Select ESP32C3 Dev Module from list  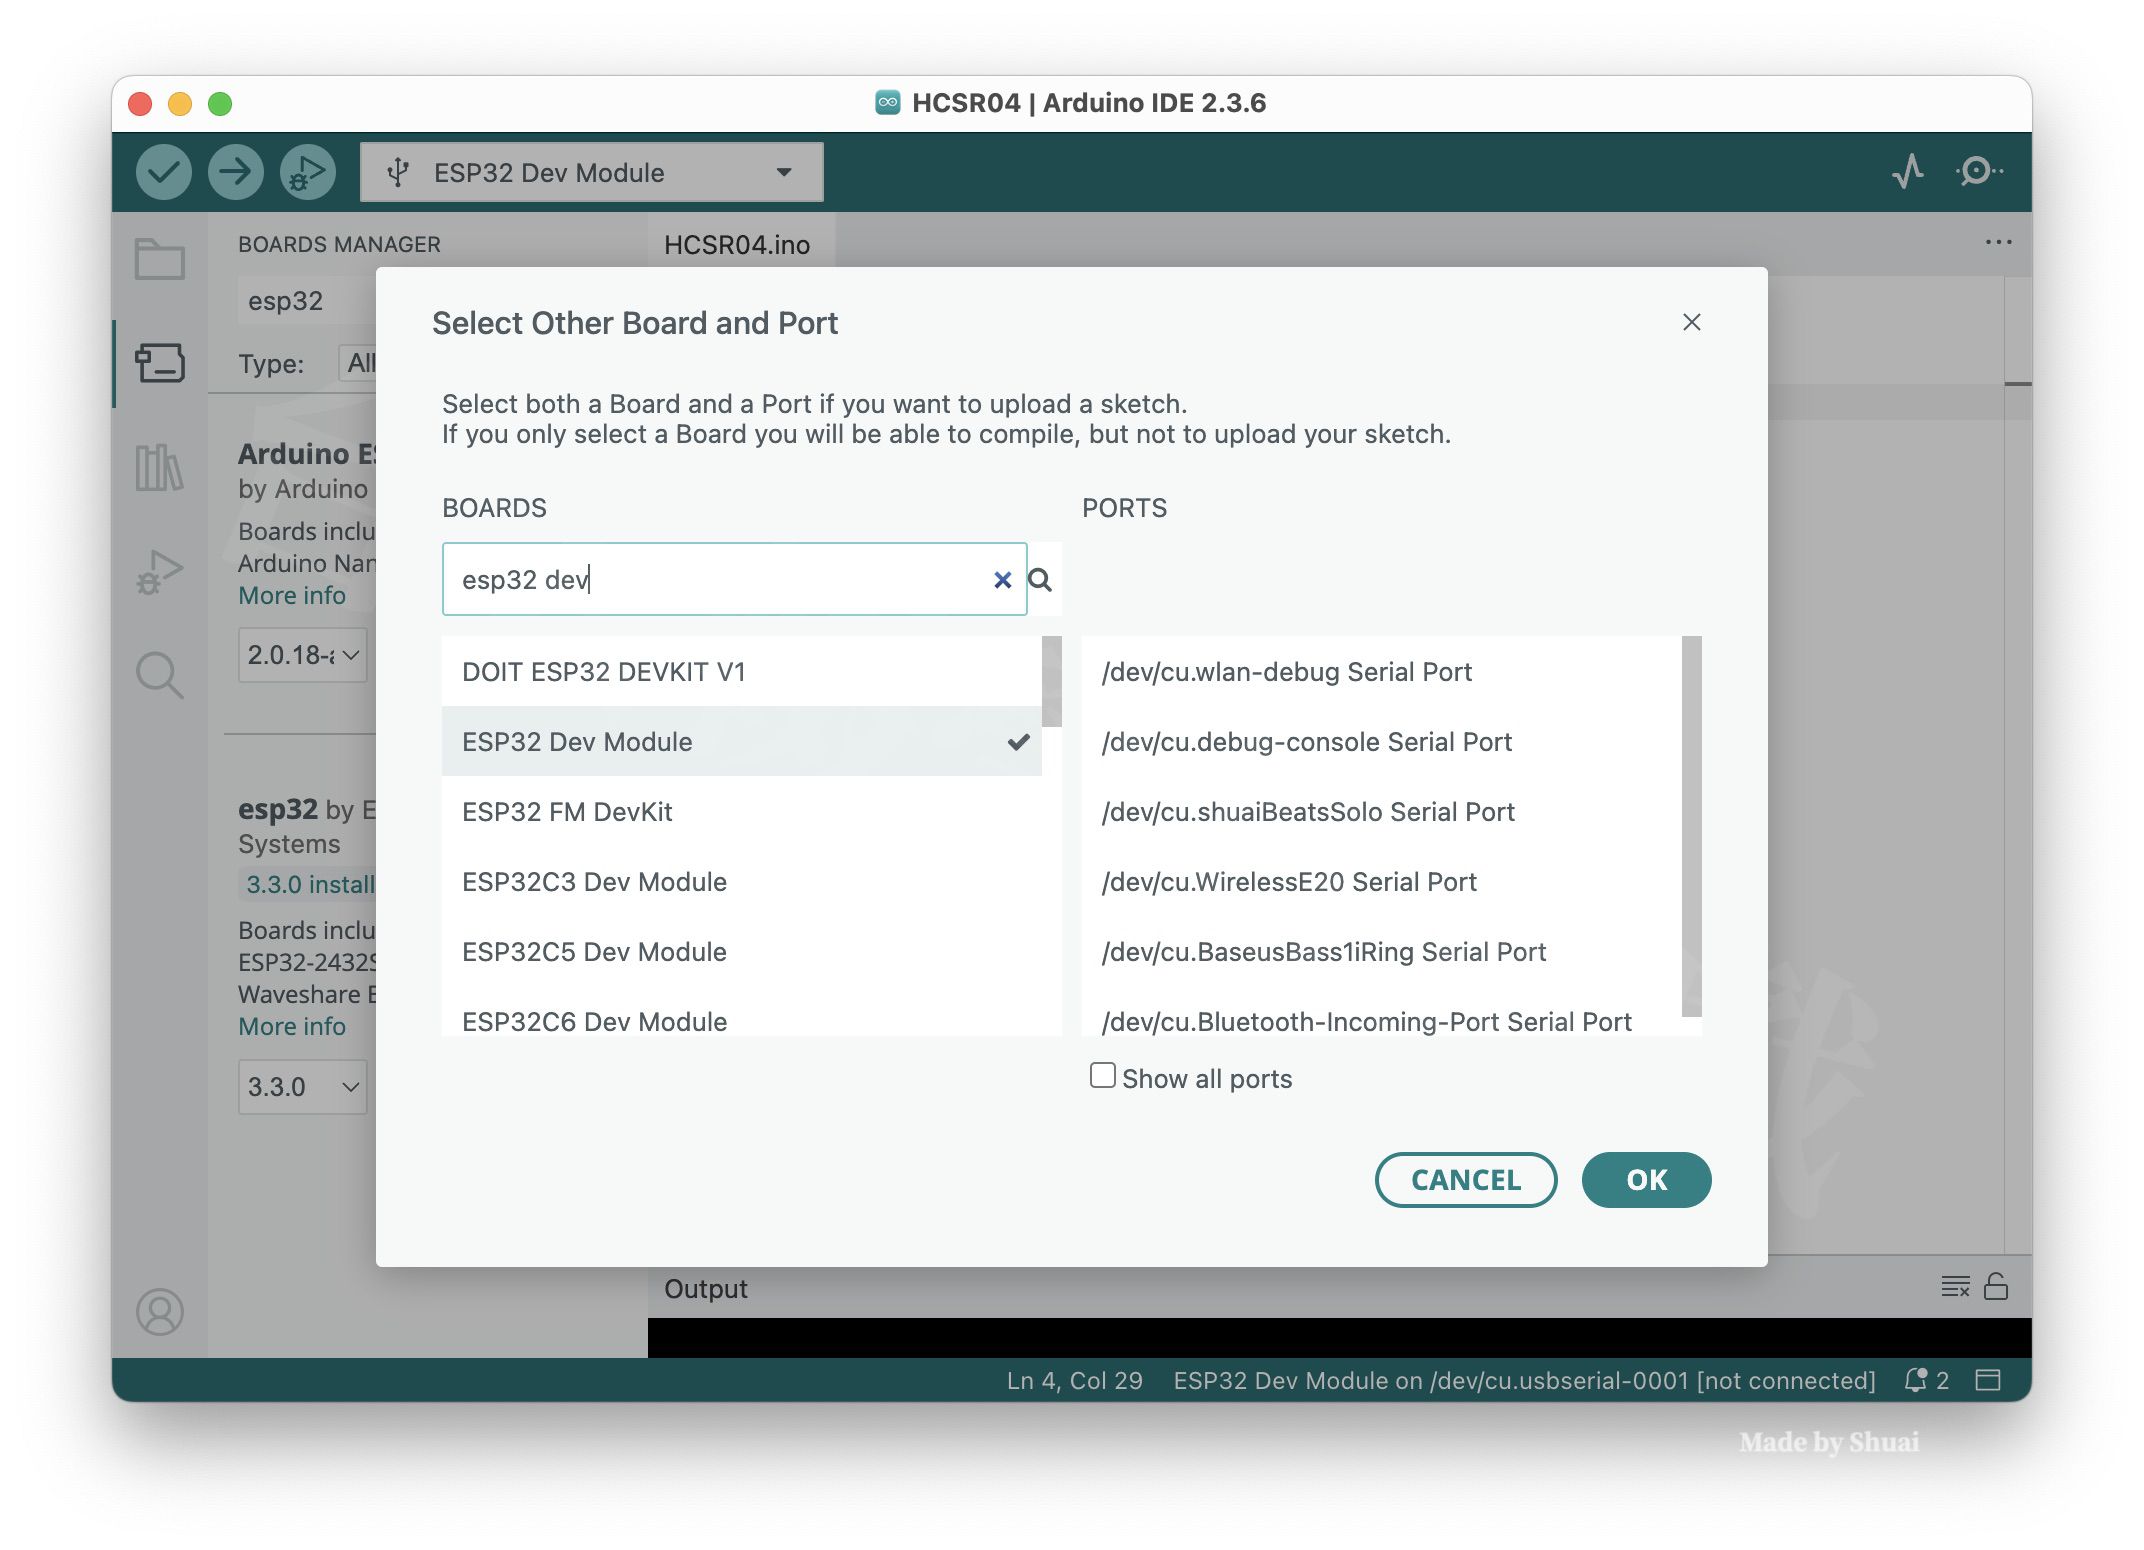coord(594,882)
